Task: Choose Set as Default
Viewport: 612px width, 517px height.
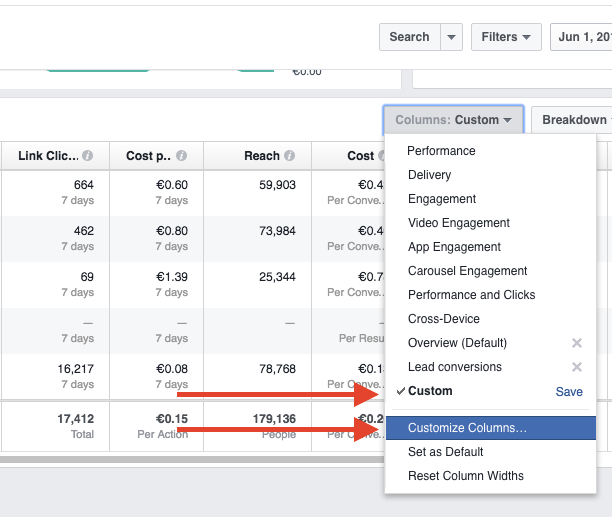Action: [x=490, y=452]
